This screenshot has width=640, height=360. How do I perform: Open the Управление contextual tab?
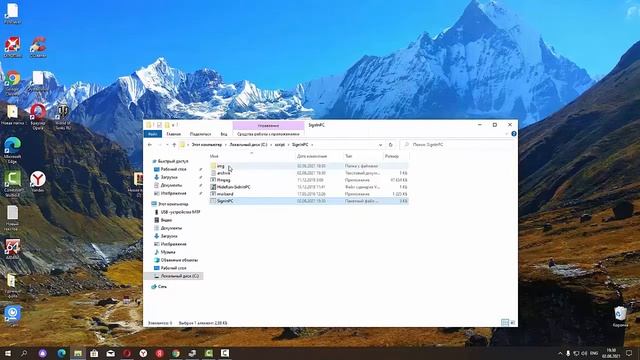(268, 125)
